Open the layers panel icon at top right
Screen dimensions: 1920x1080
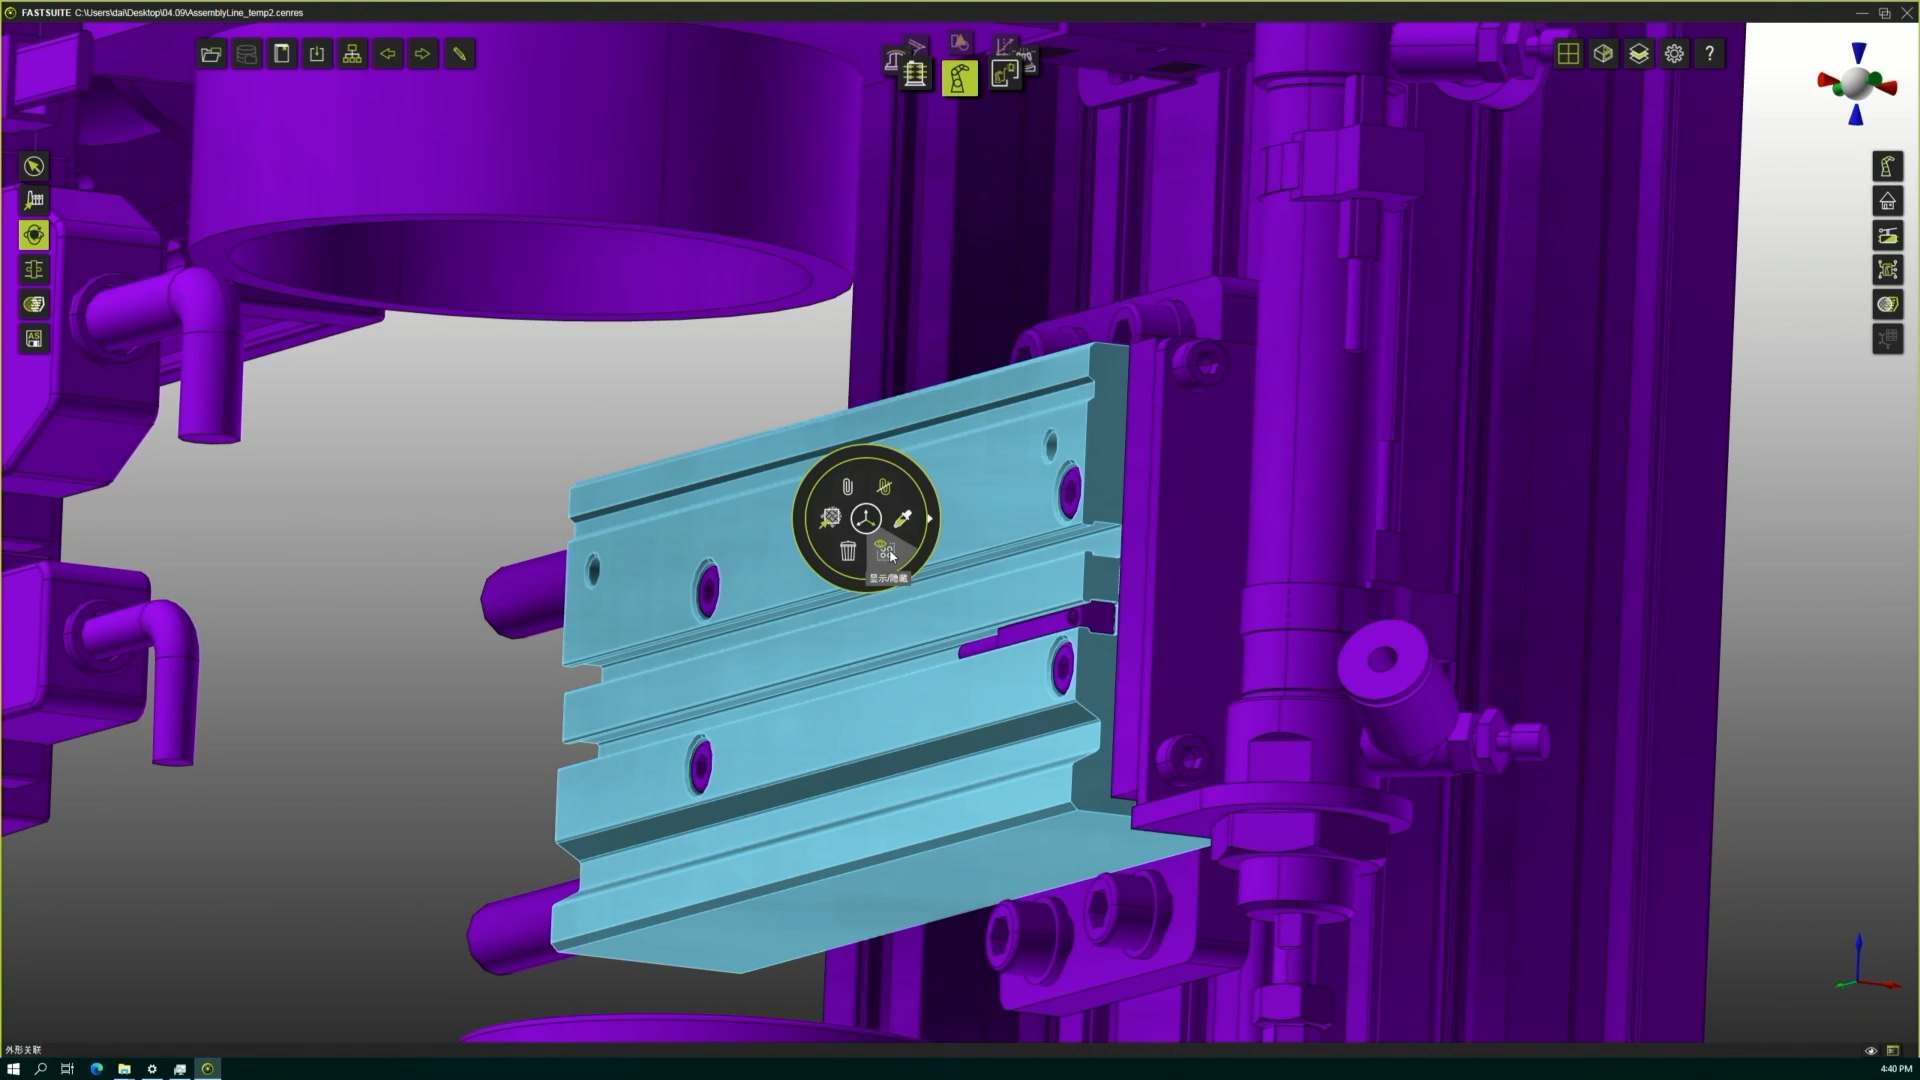pos(1639,54)
